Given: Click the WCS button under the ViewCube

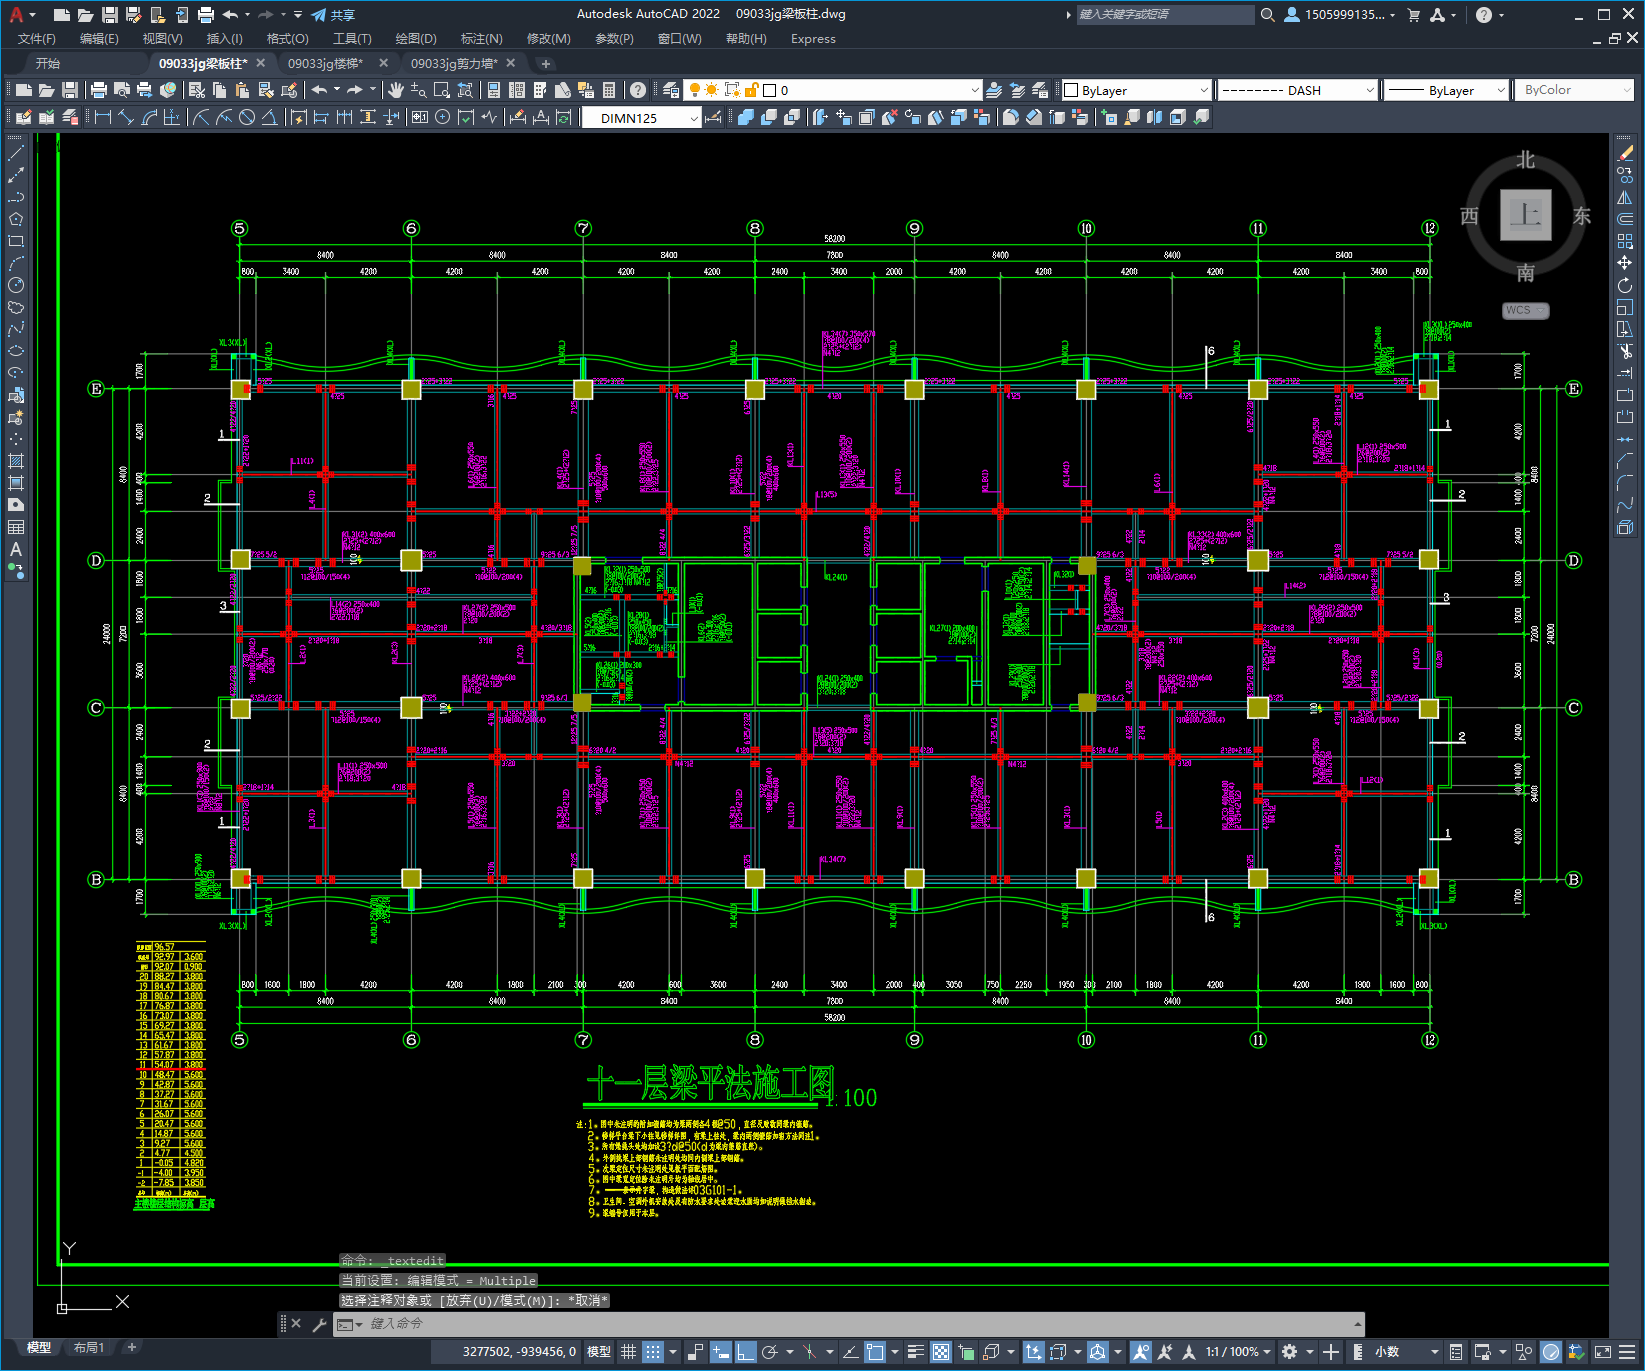Looking at the screenshot, I should pos(1525,310).
